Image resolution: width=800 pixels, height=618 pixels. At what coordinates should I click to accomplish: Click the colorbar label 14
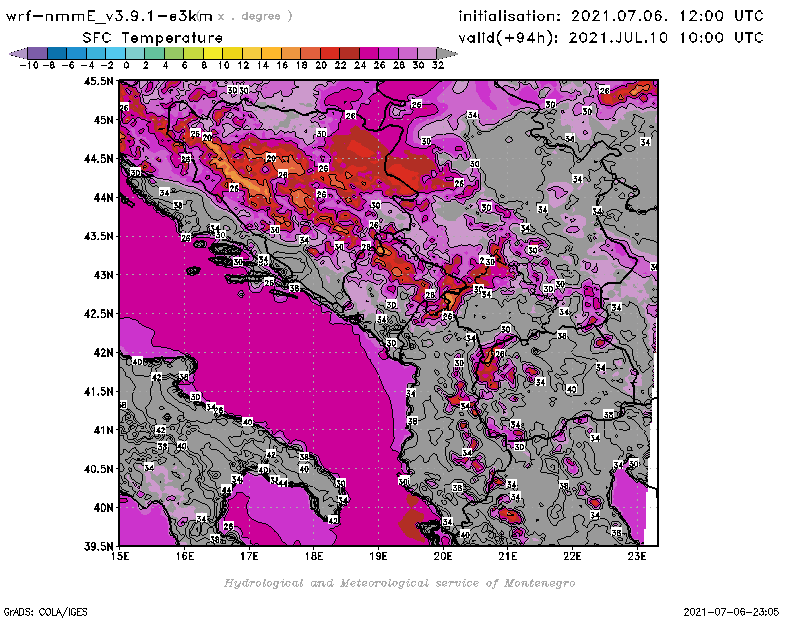pos(263,65)
